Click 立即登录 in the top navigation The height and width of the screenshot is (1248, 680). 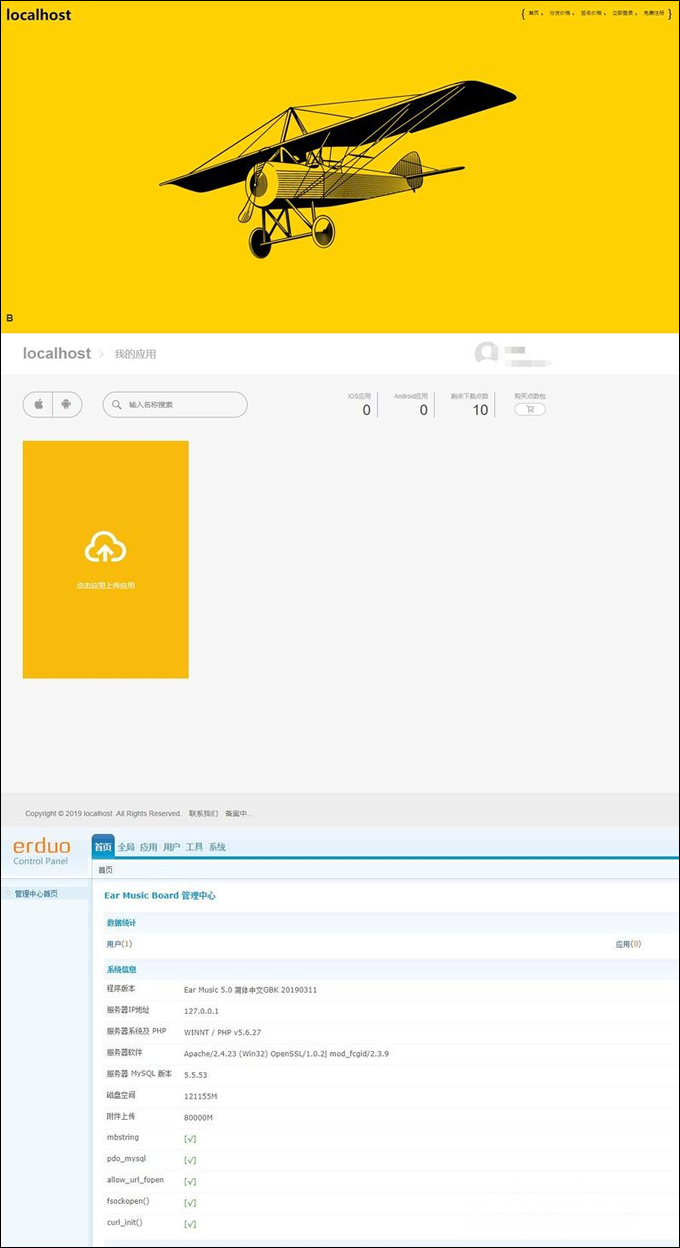point(622,14)
